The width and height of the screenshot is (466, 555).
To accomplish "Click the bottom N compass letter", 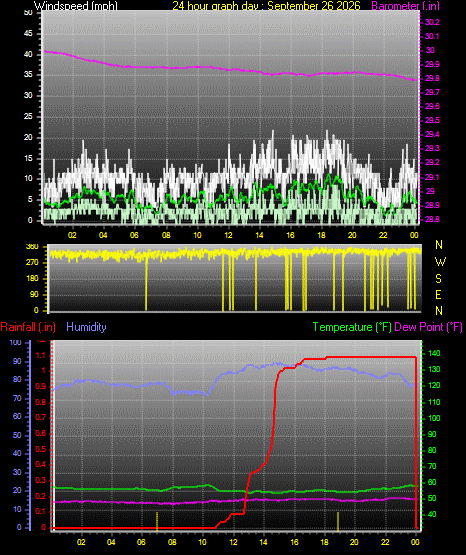I will click(439, 311).
